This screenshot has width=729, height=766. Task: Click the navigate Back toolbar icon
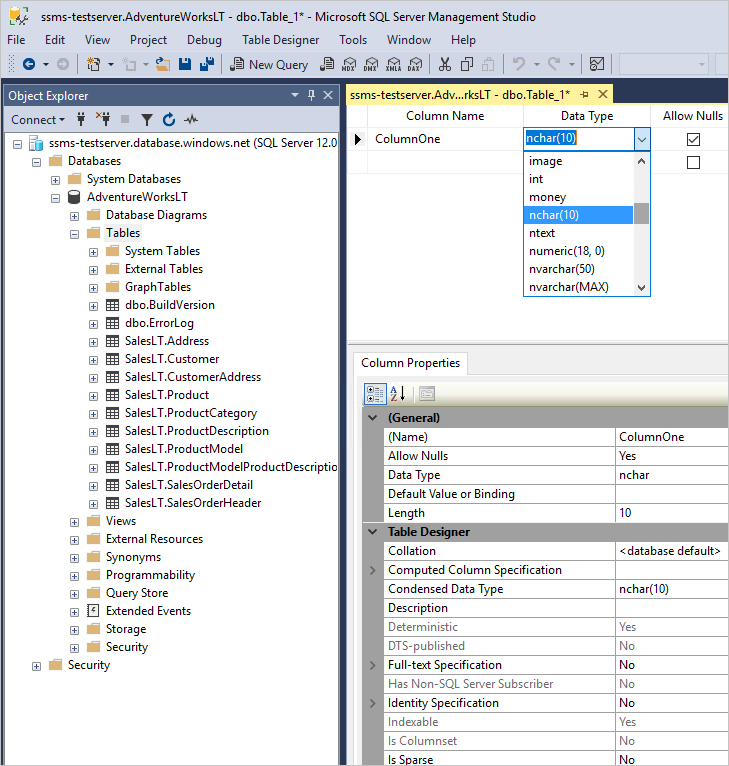[29, 64]
